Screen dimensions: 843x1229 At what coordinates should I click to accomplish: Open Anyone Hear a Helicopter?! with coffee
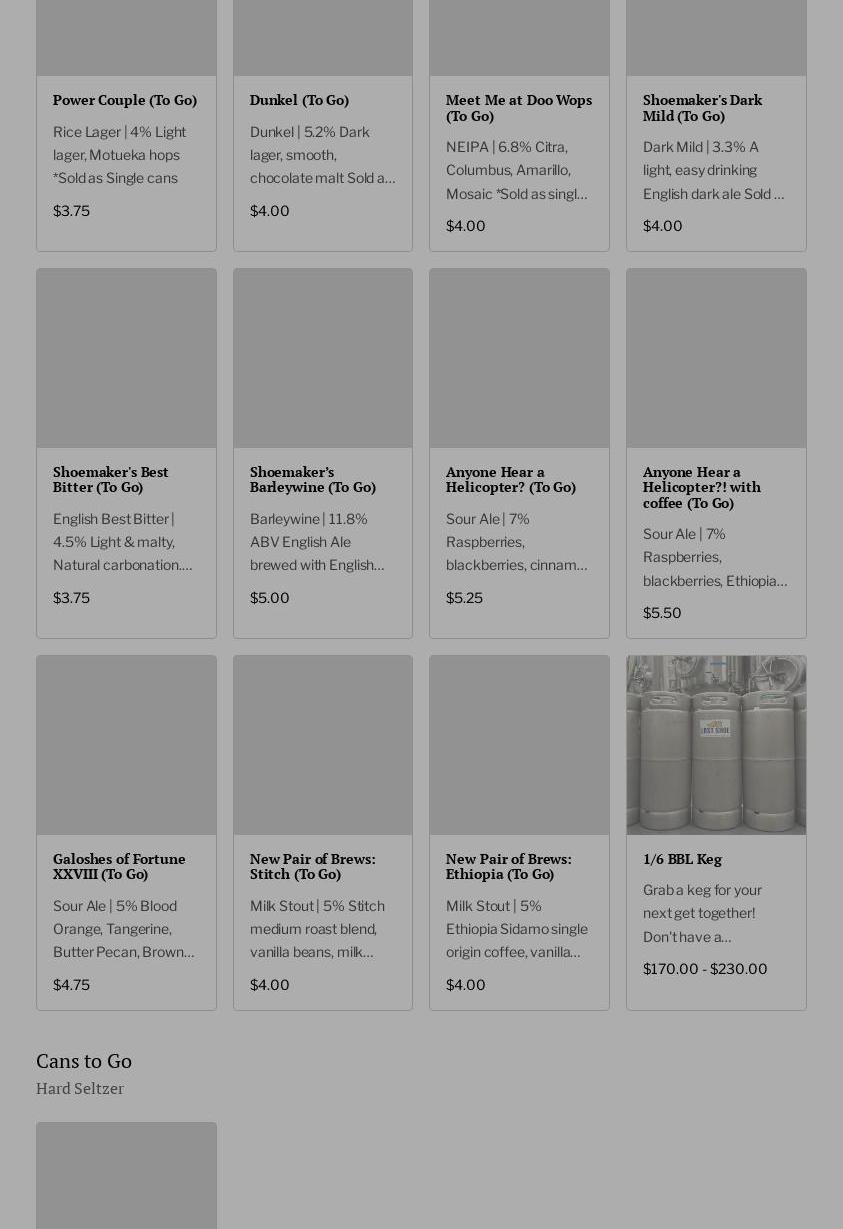click(x=701, y=487)
